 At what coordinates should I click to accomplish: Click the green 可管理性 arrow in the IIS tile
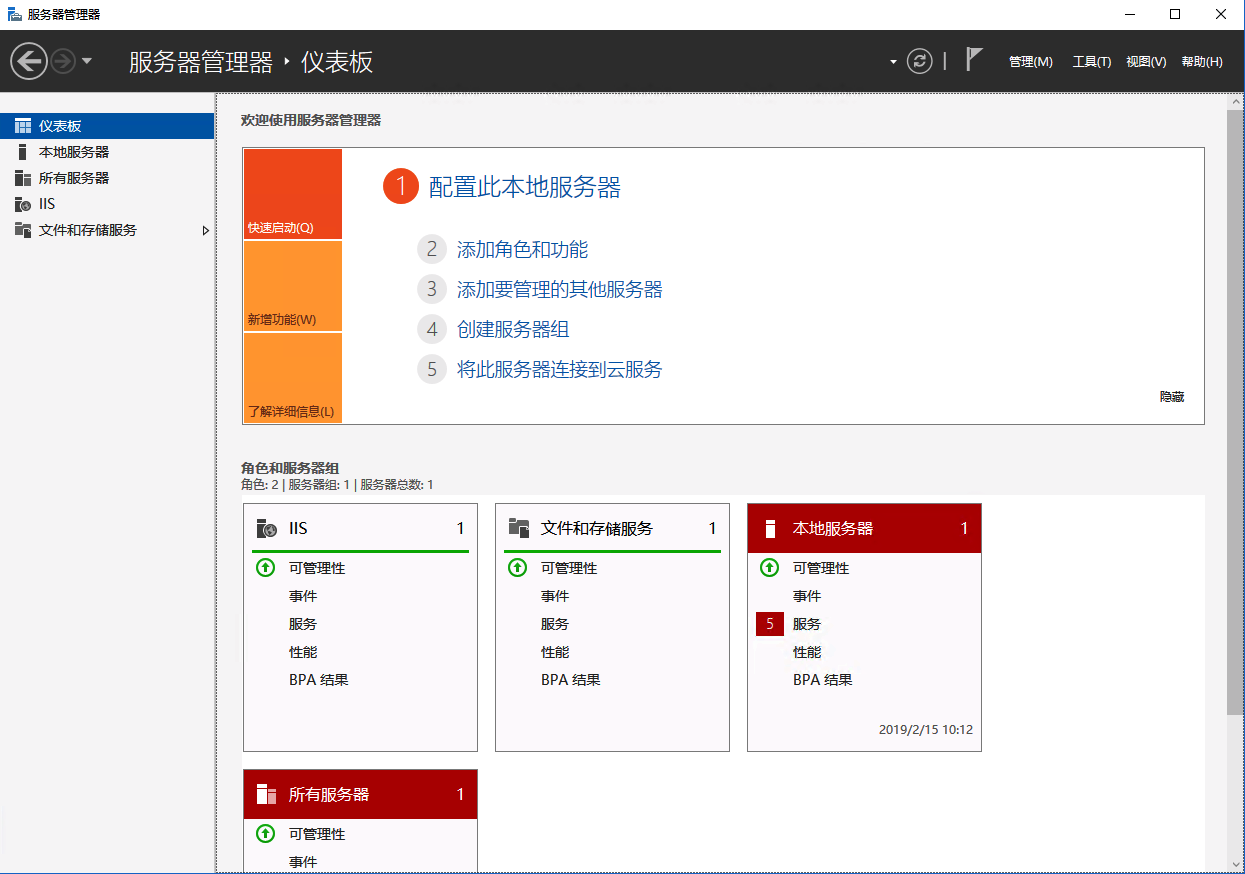(x=265, y=568)
